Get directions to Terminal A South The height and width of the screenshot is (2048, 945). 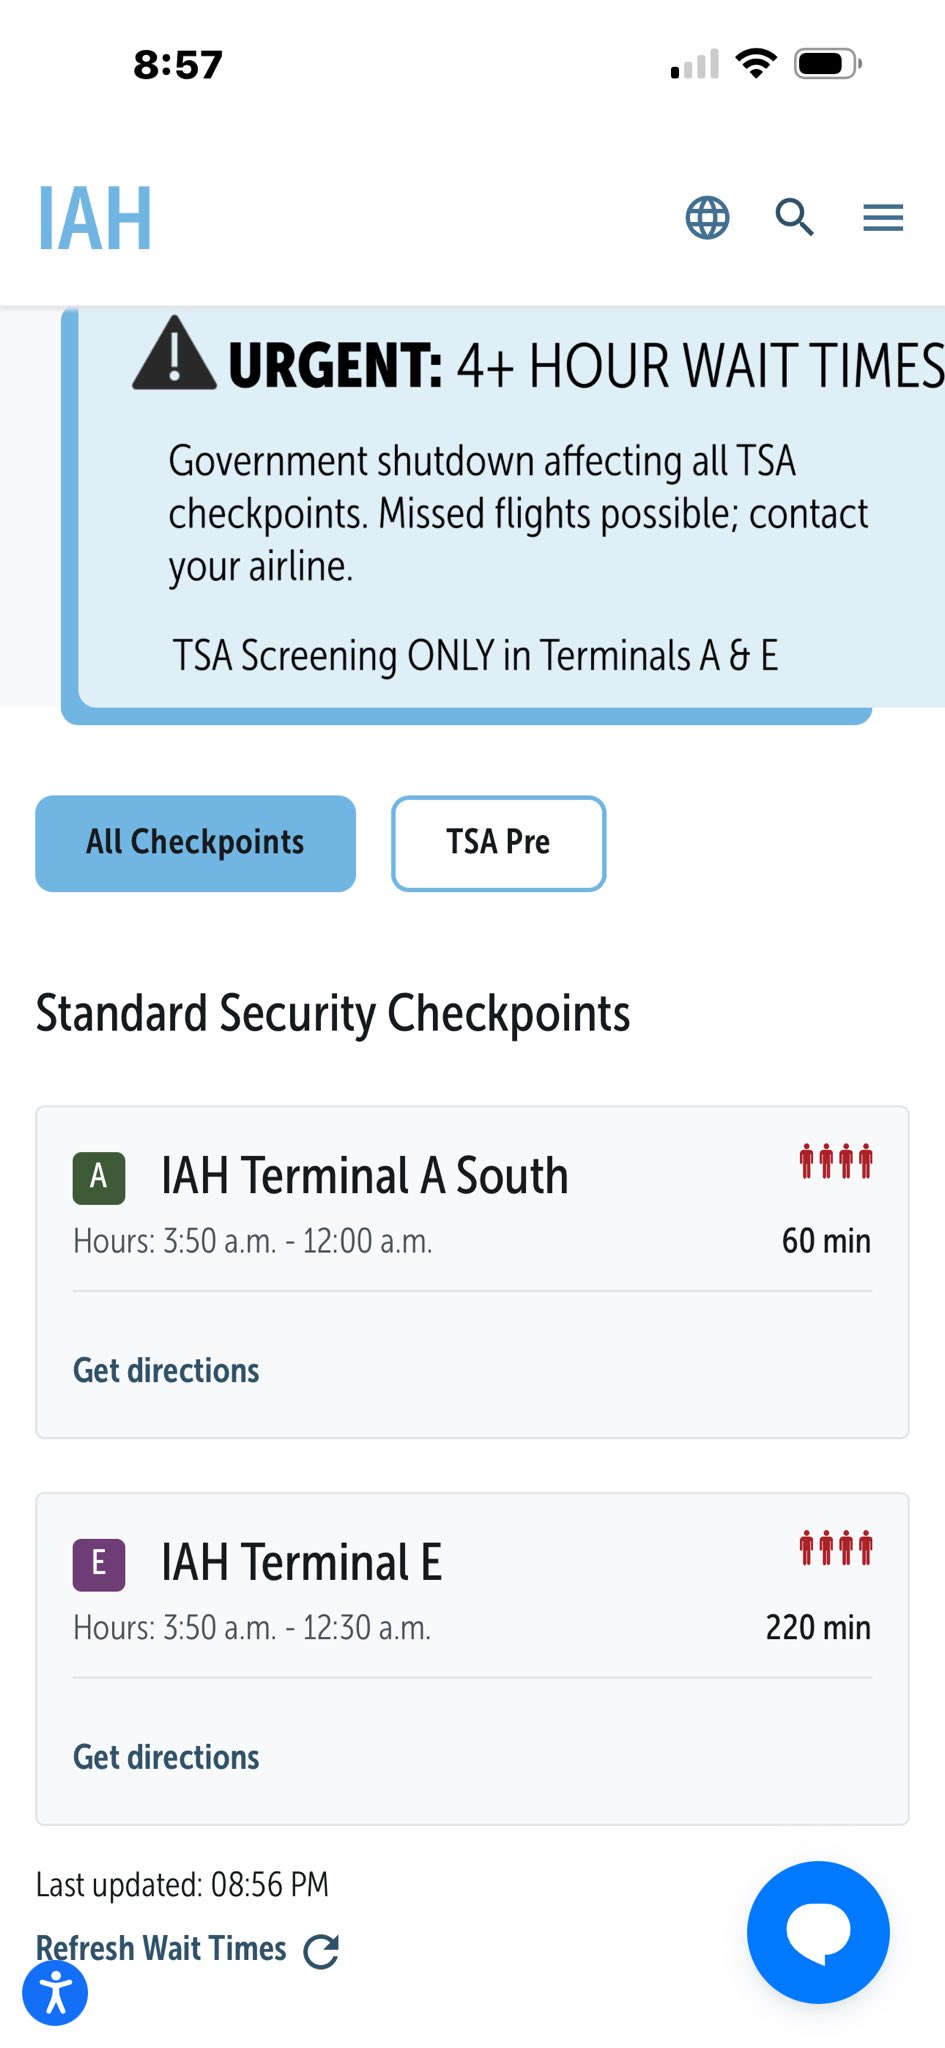coord(166,1370)
